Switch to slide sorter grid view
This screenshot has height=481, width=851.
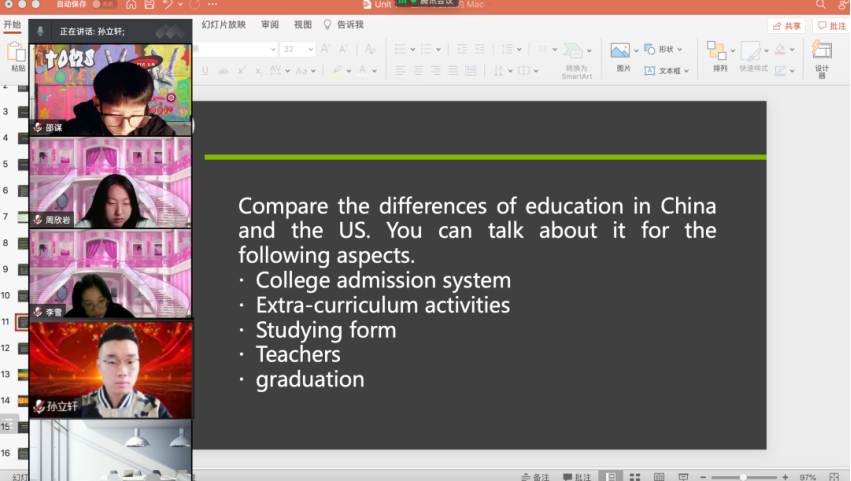[634, 477]
